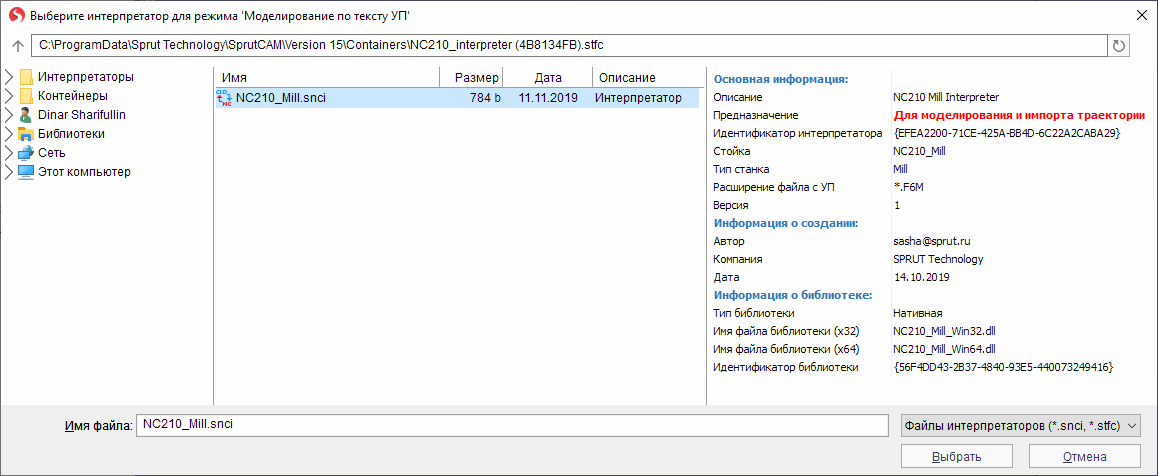Click the NC210_Mill_Win32.dll library value
The height and width of the screenshot is (476, 1158).
(x=945, y=331)
